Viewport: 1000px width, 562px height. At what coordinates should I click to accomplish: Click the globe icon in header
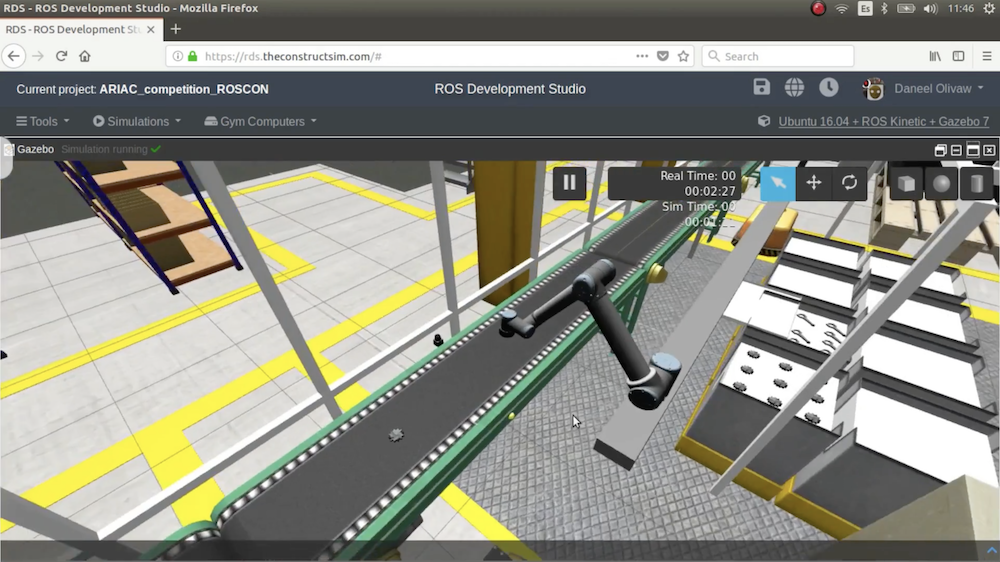pos(794,87)
